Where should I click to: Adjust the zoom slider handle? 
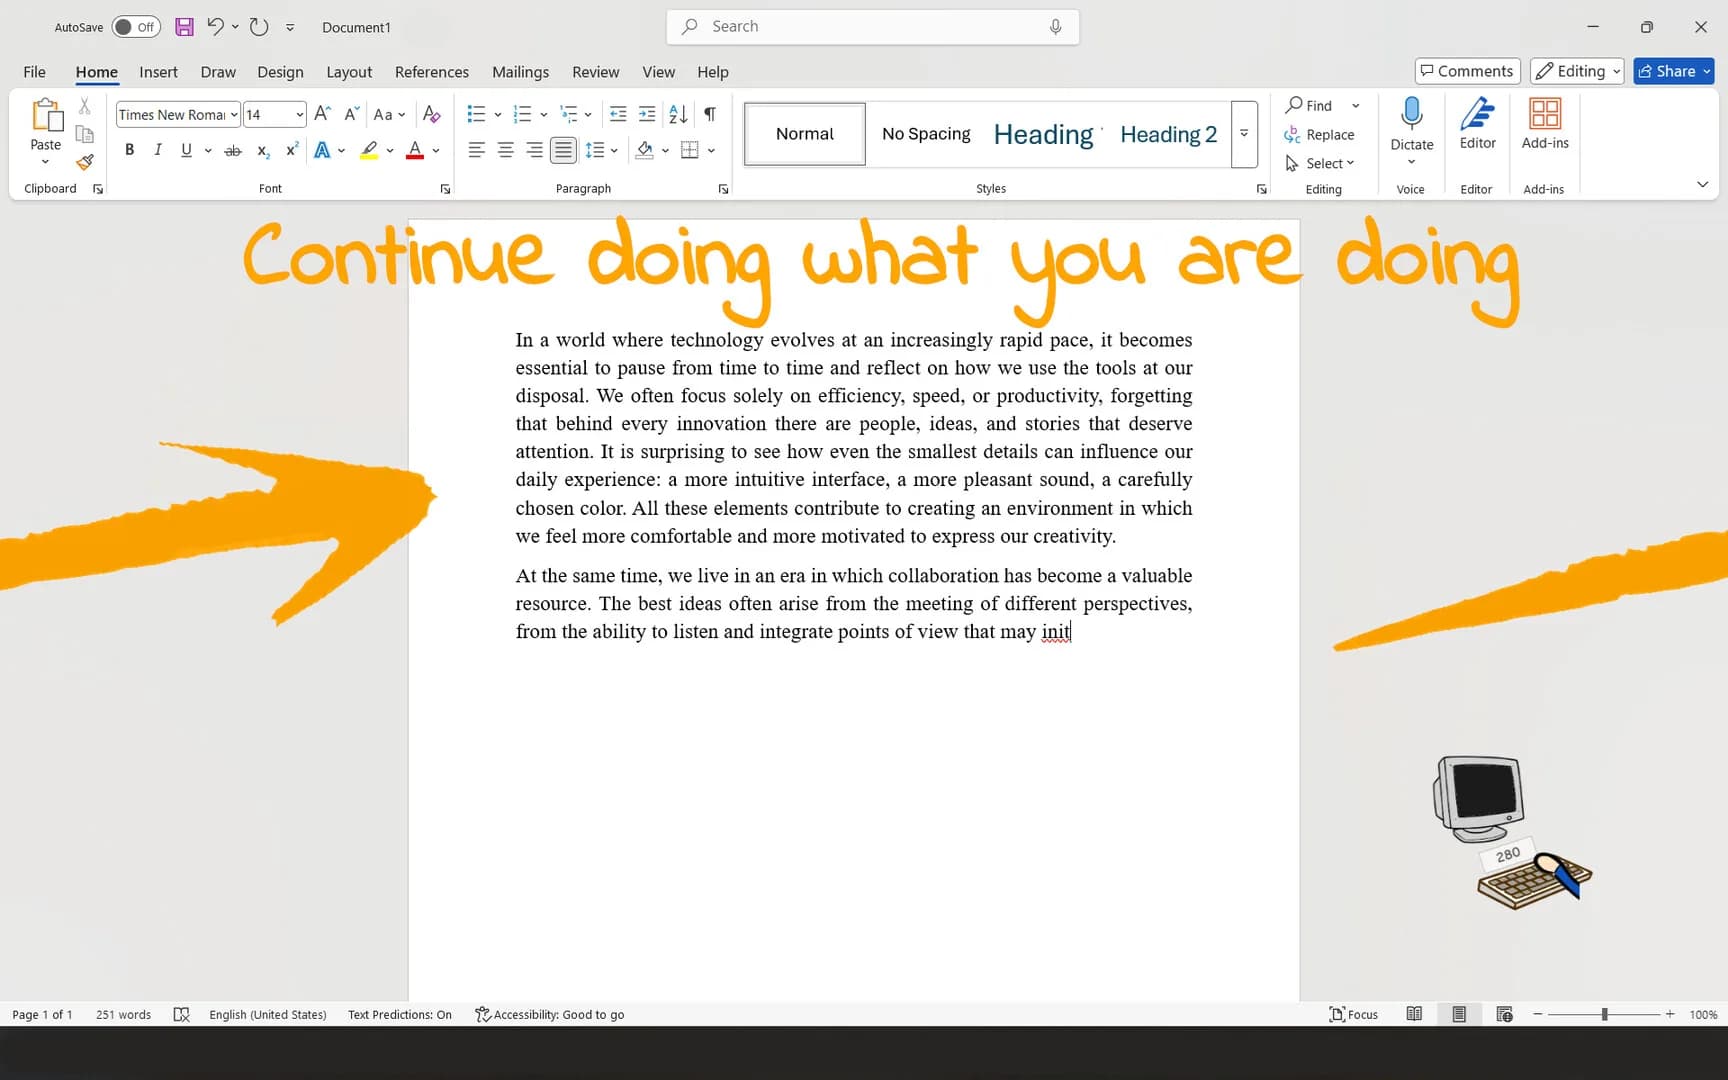pos(1604,1014)
